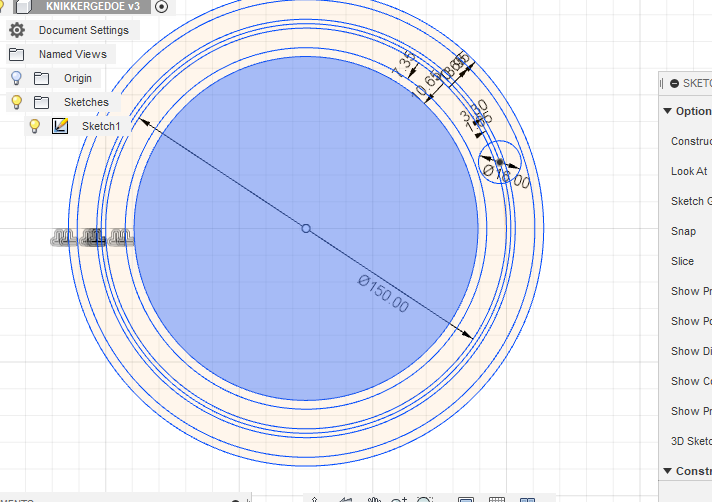The height and width of the screenshot is (502, 712).
Task: Click the Ø16.00 diameter dimension
Action: click(x=506, y=177)
